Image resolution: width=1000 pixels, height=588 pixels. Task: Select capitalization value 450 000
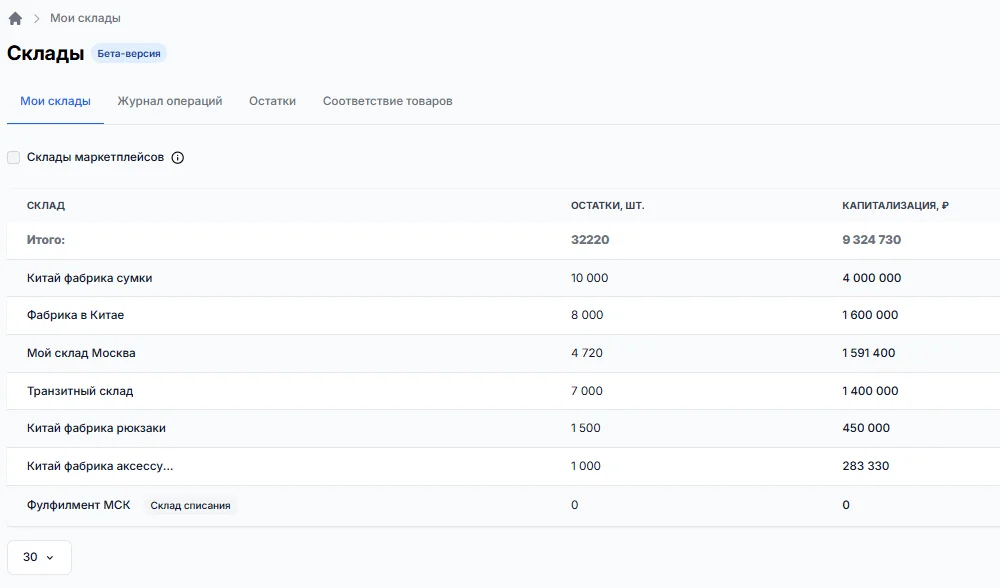865,428
